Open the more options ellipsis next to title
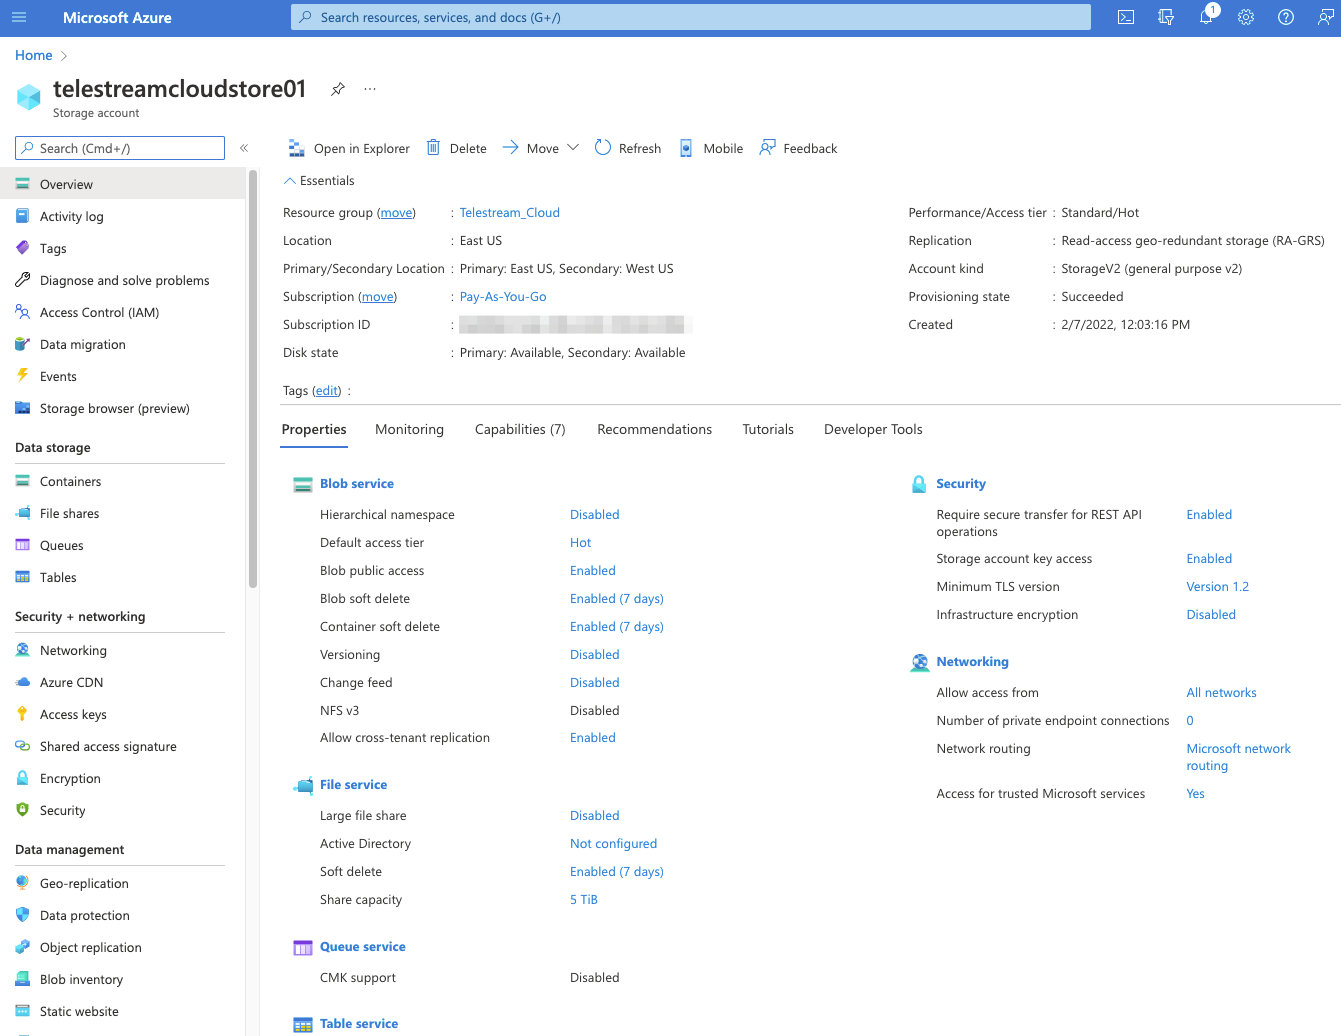The height and width of the screenshot is (1036, 1341). (370, 89)
